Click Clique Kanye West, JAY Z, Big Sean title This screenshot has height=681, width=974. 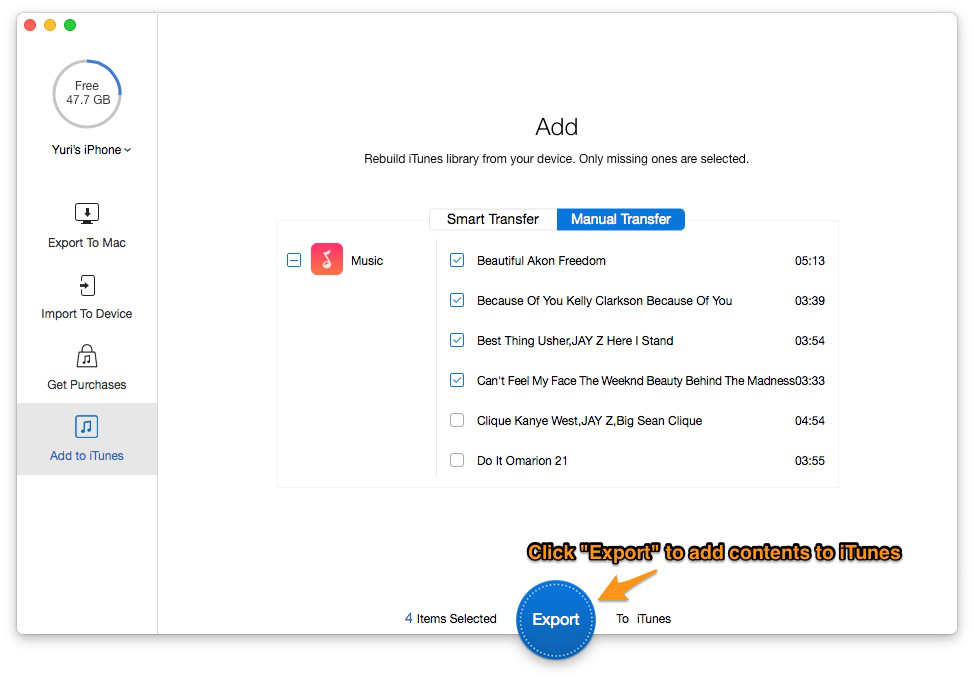pyautogui.click(x=589, y=421)
